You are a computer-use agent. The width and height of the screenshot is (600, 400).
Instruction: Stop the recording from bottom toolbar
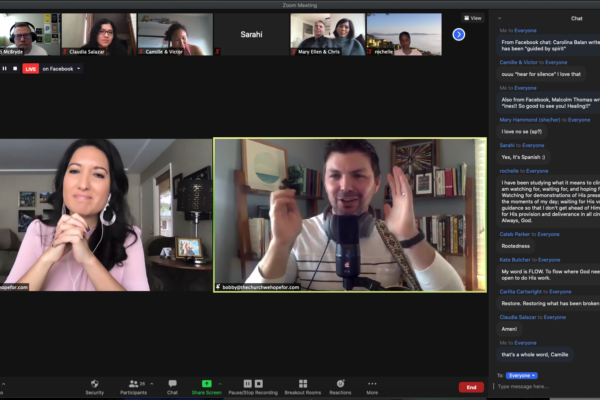click(x=259, y=384)
